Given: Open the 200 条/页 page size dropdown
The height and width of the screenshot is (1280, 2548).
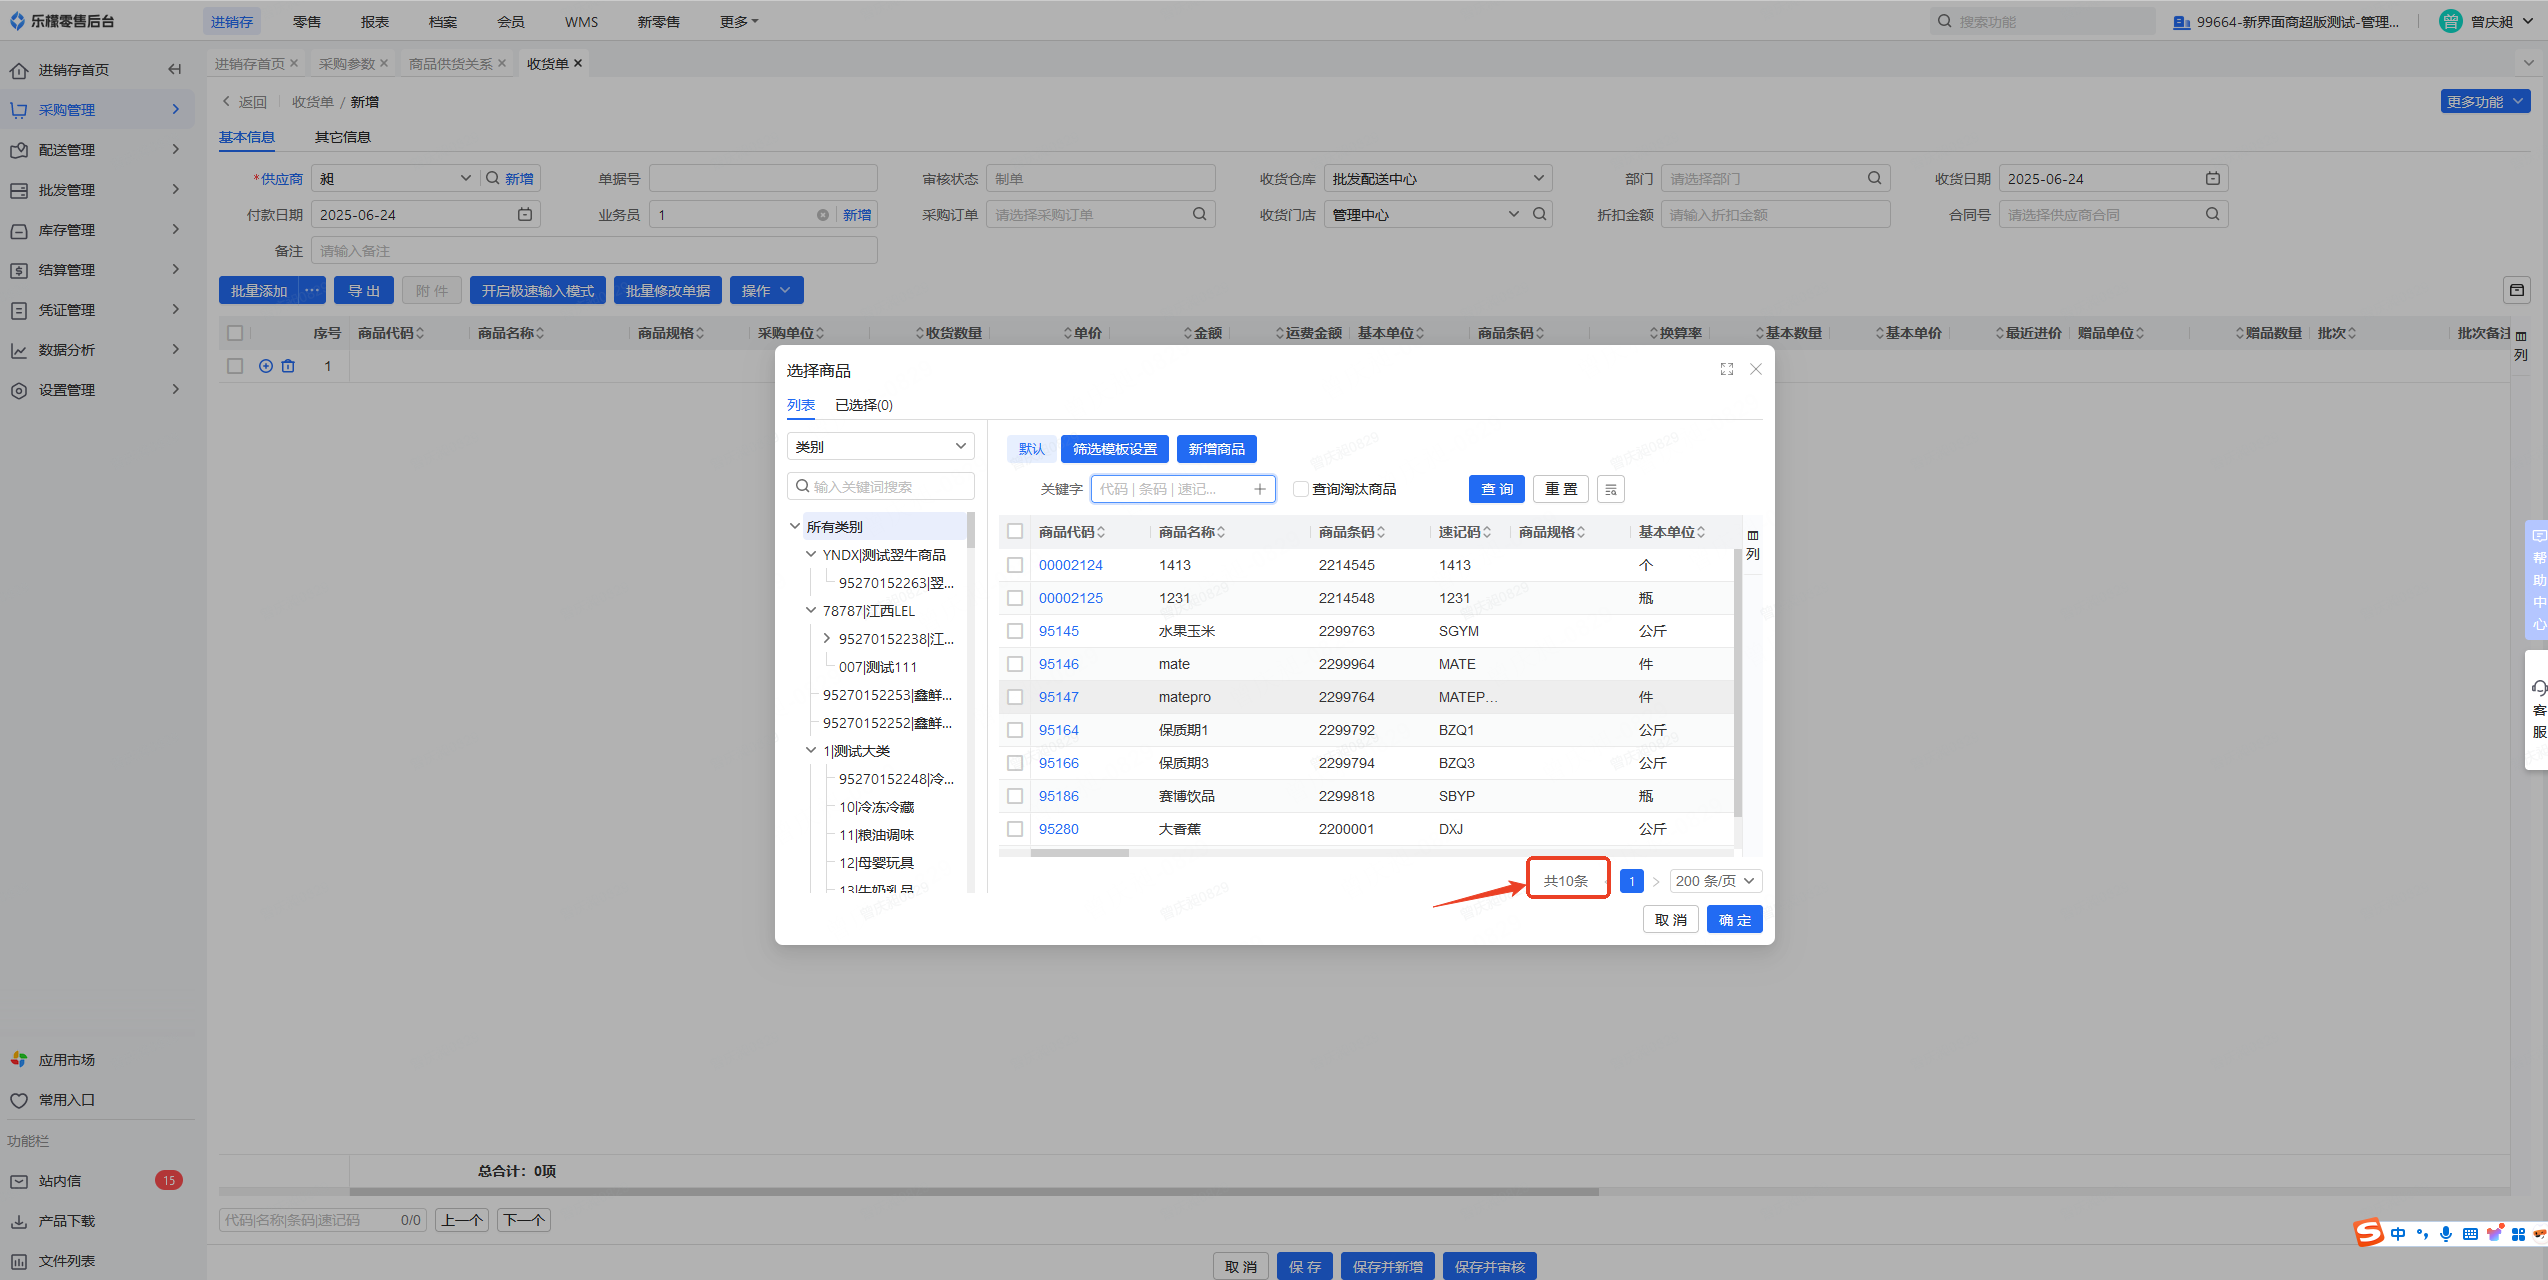Looking at the screenshot, I should [x=1715, y=881].
